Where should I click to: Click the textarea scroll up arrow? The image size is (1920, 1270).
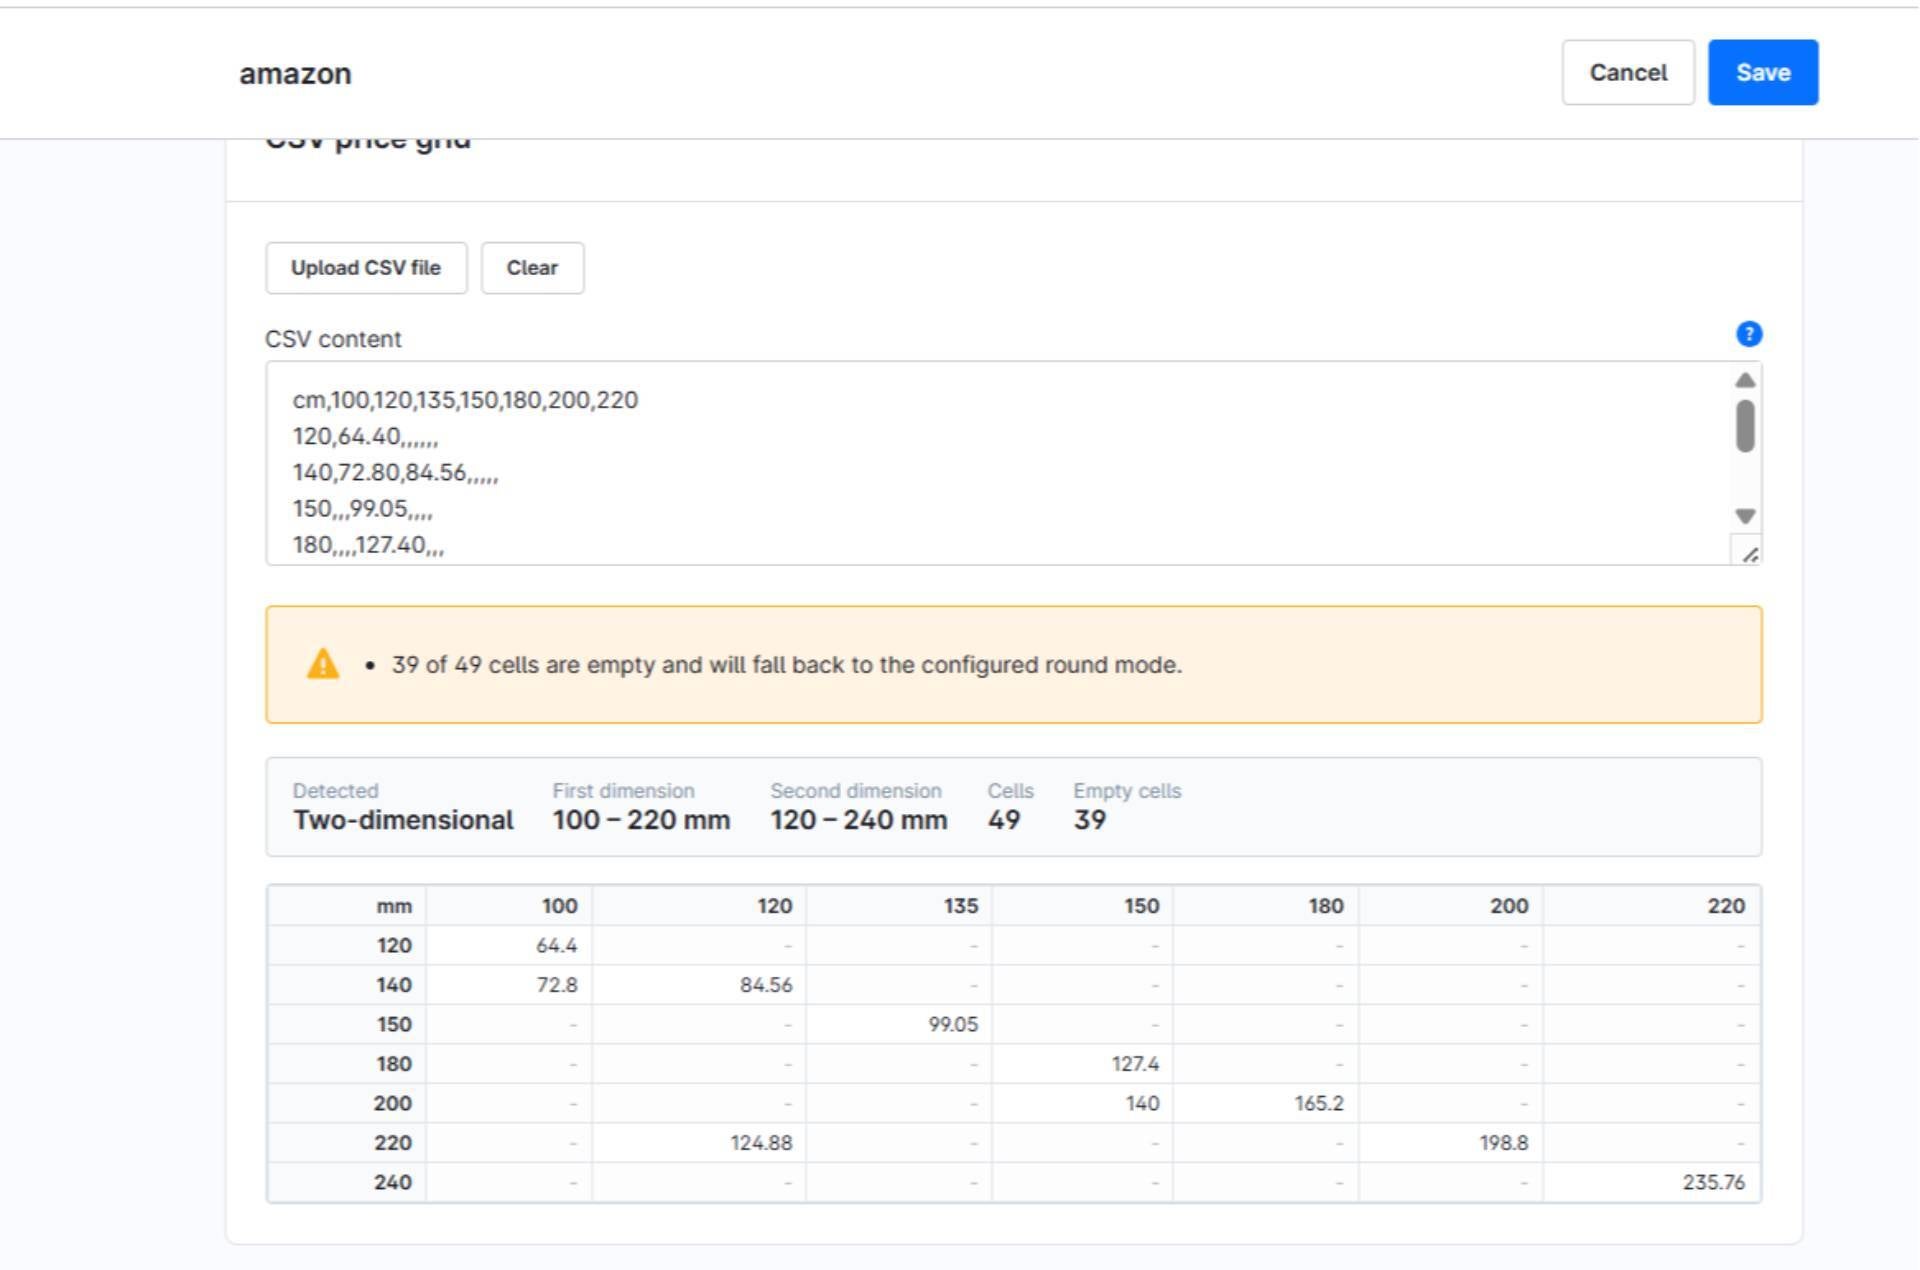[x=1745, y=380]
